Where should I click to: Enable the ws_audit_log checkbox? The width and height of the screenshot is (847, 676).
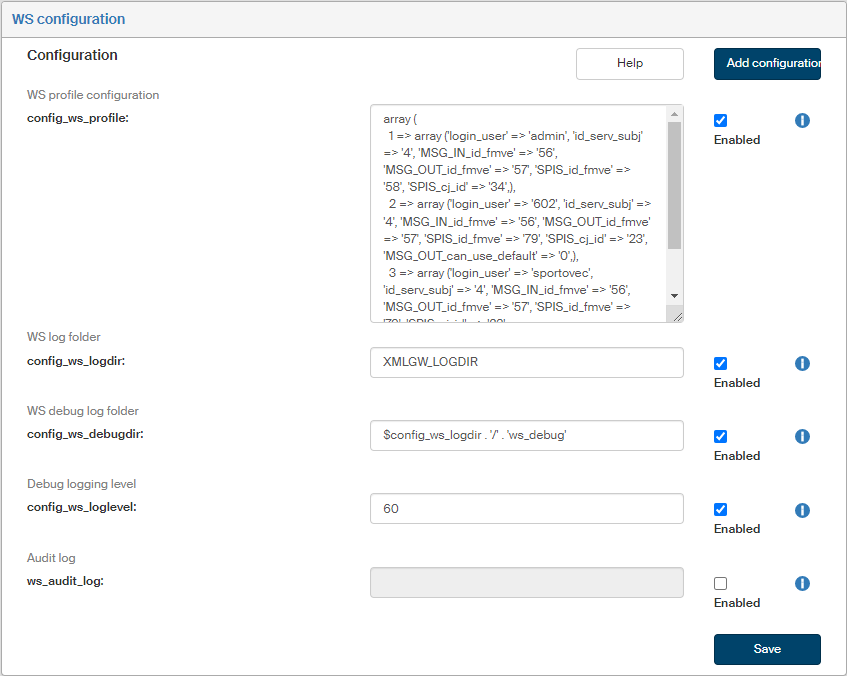721,584
